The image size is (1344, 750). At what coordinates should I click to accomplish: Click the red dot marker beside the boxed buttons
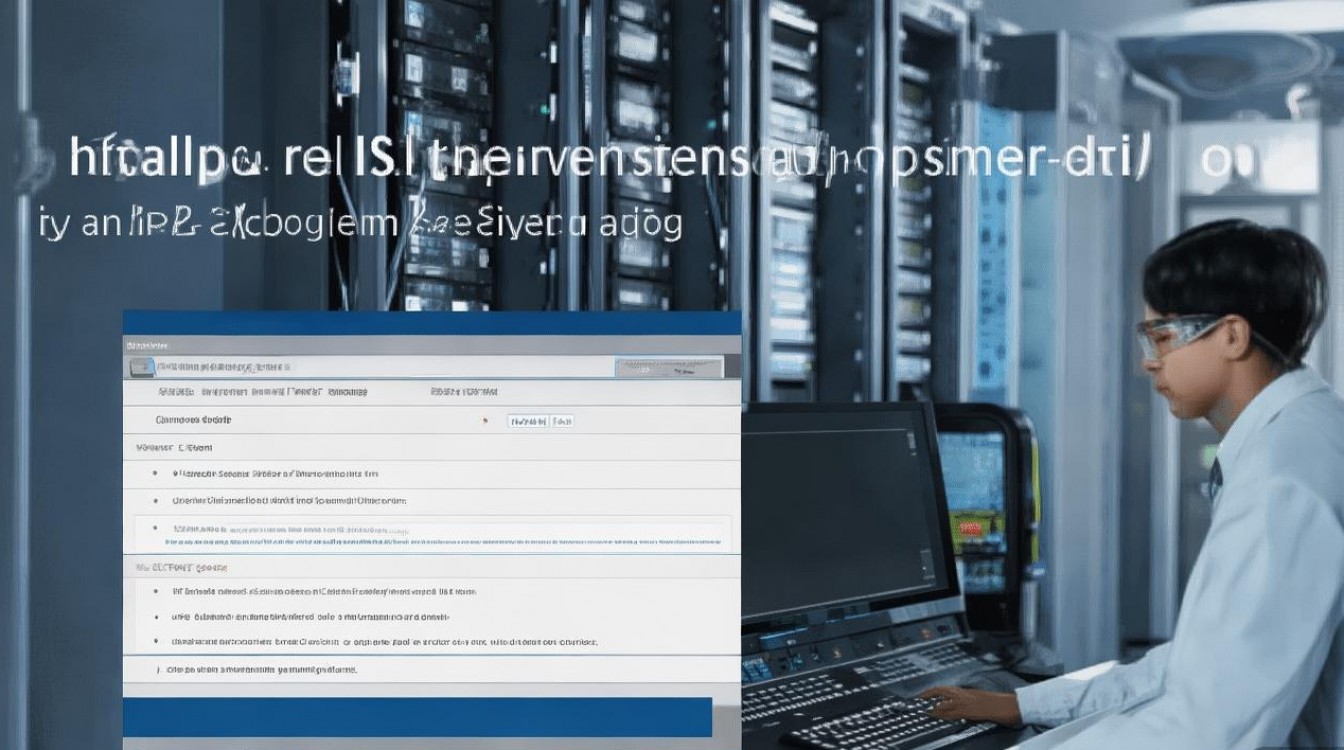click(x=485, y=421)
